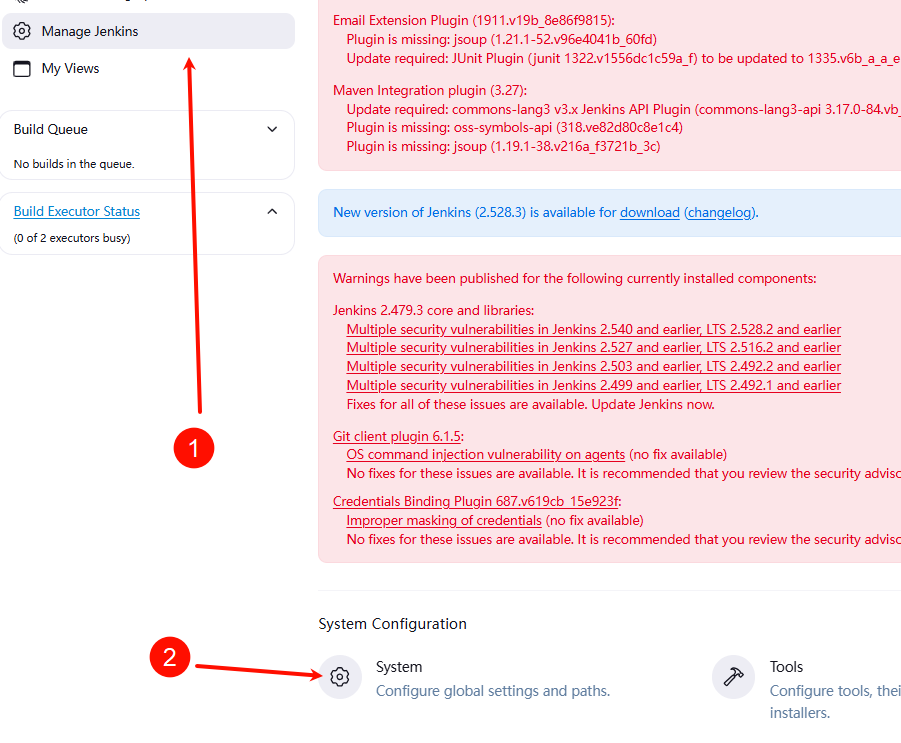This screenshot has height=743, width=901.
Task: Open Tools hammer icon
Action: 733,677
